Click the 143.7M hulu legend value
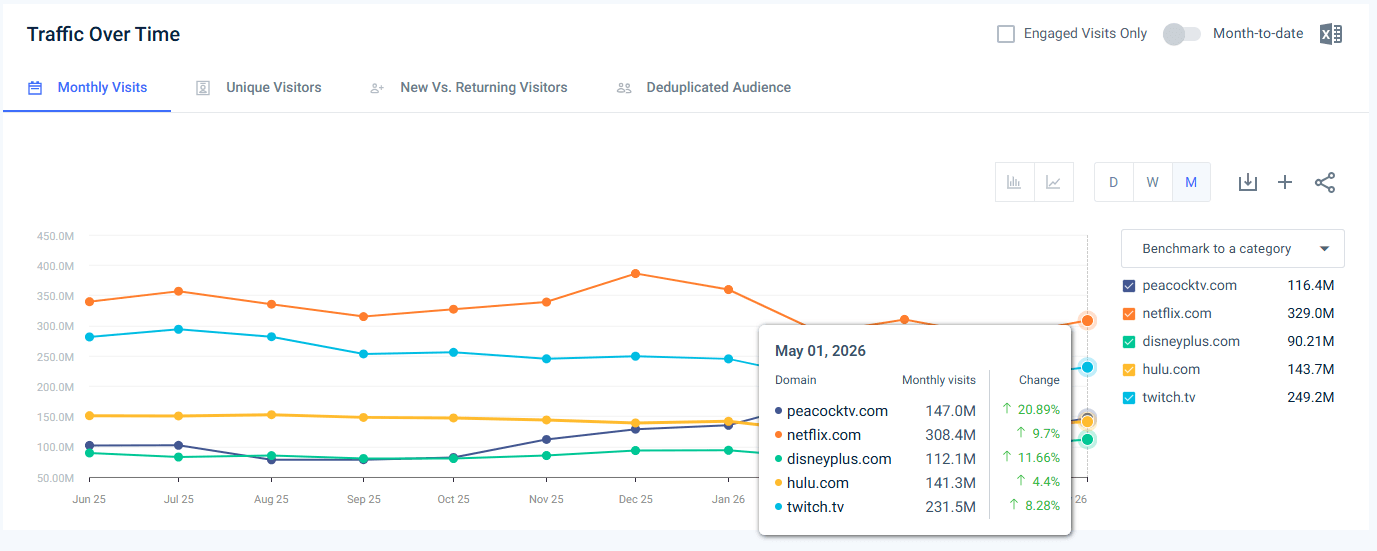The height and width of the screenshot is (551, 1377). (x=1311, y=370)
